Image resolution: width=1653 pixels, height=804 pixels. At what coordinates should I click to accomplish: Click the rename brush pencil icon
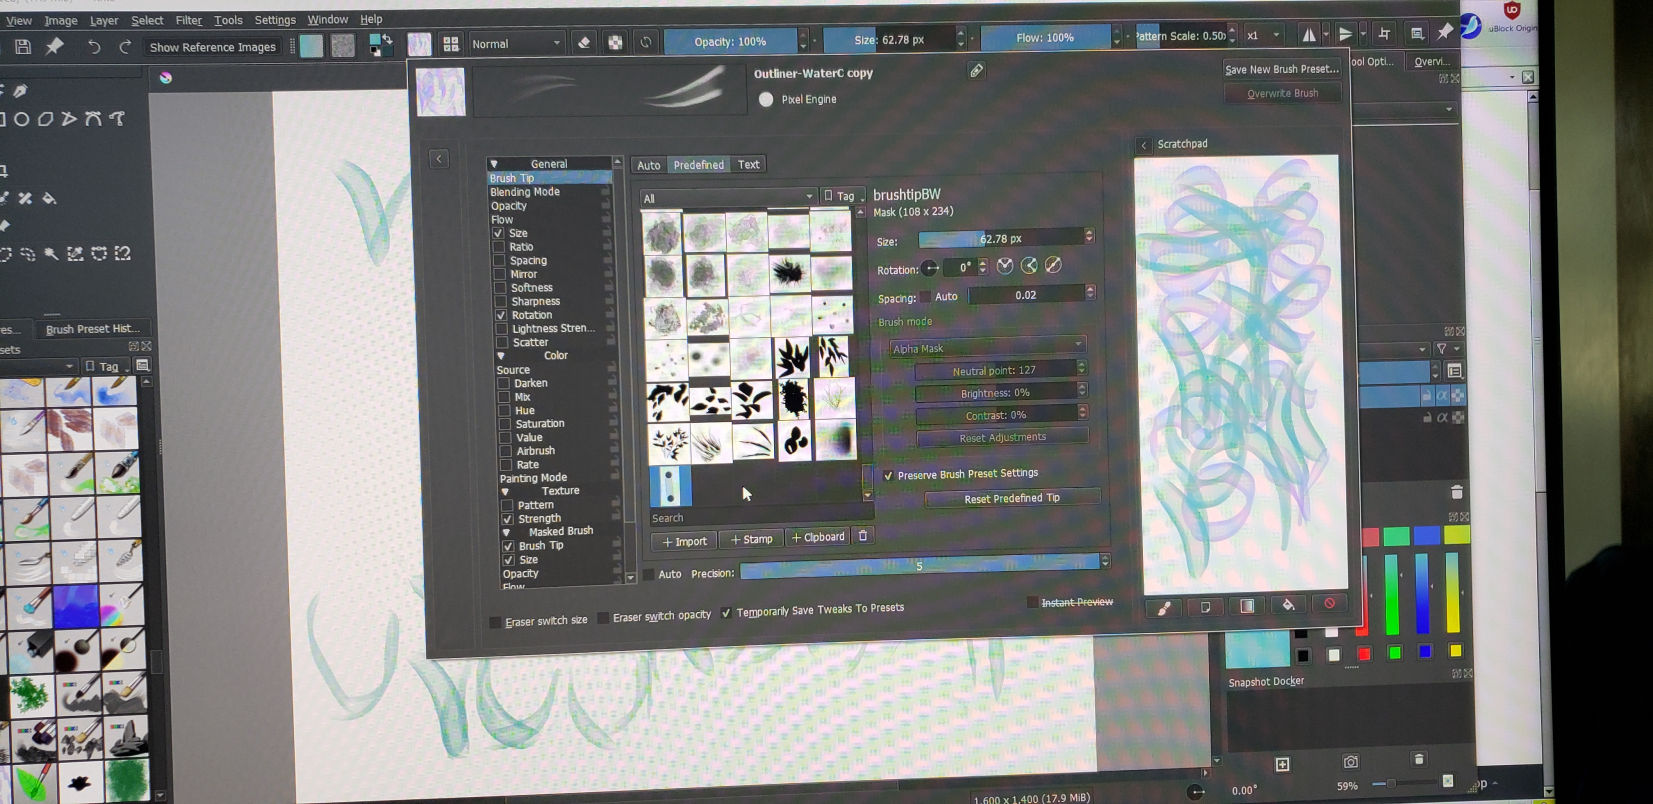[976, 70]
